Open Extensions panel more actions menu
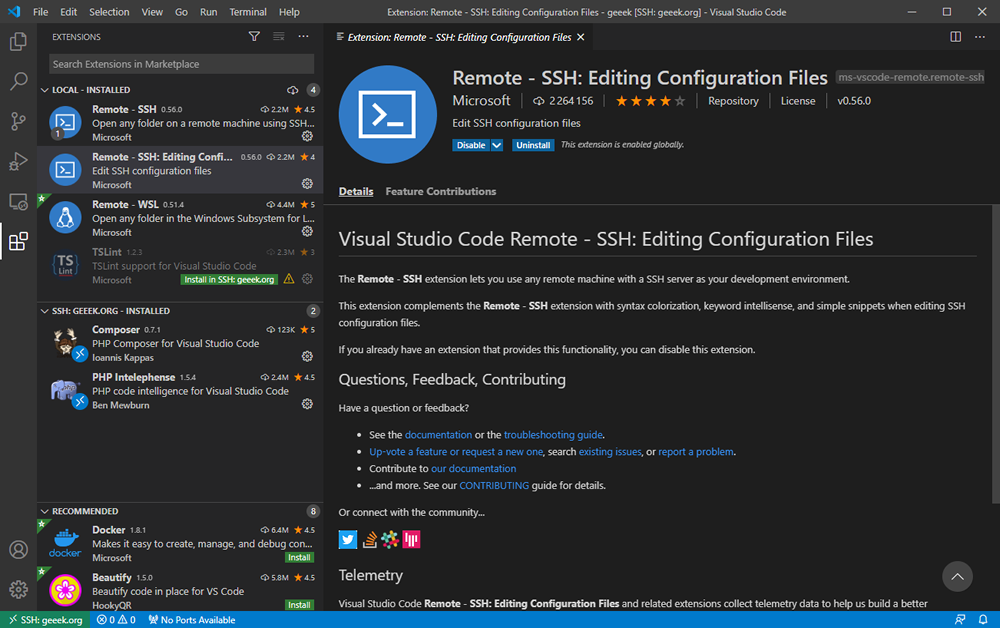The height and width of the screenshot is (628, 1000). (304, 36)
